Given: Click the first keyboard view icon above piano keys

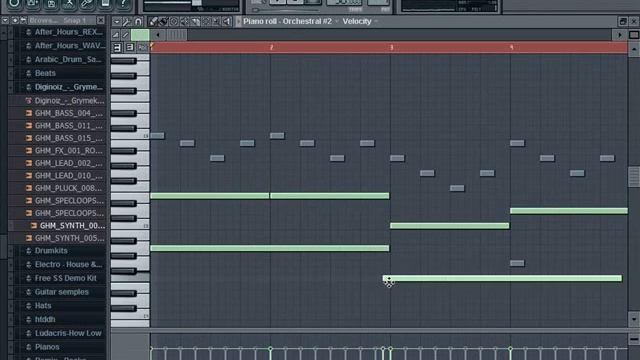Looking at the screenshot, I should click(x=117, y=47).
